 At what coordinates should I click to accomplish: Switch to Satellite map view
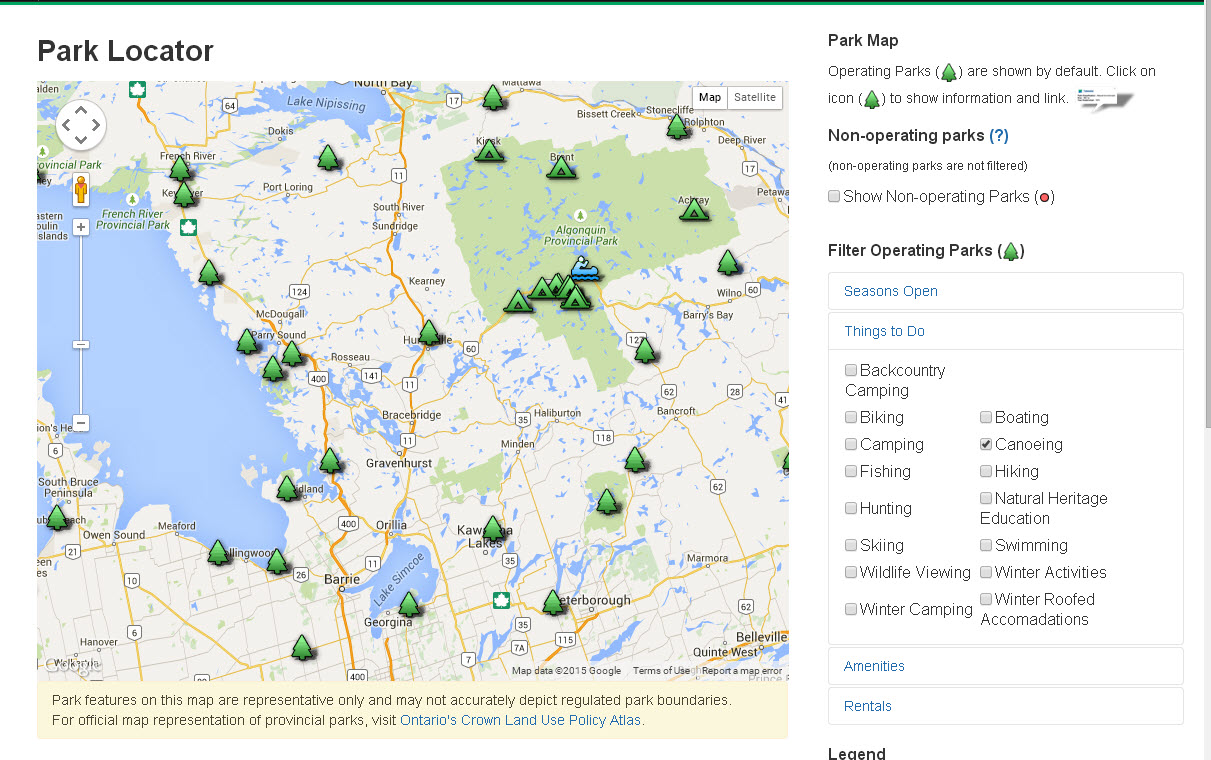pyautogui.click(x=754, y=97)
